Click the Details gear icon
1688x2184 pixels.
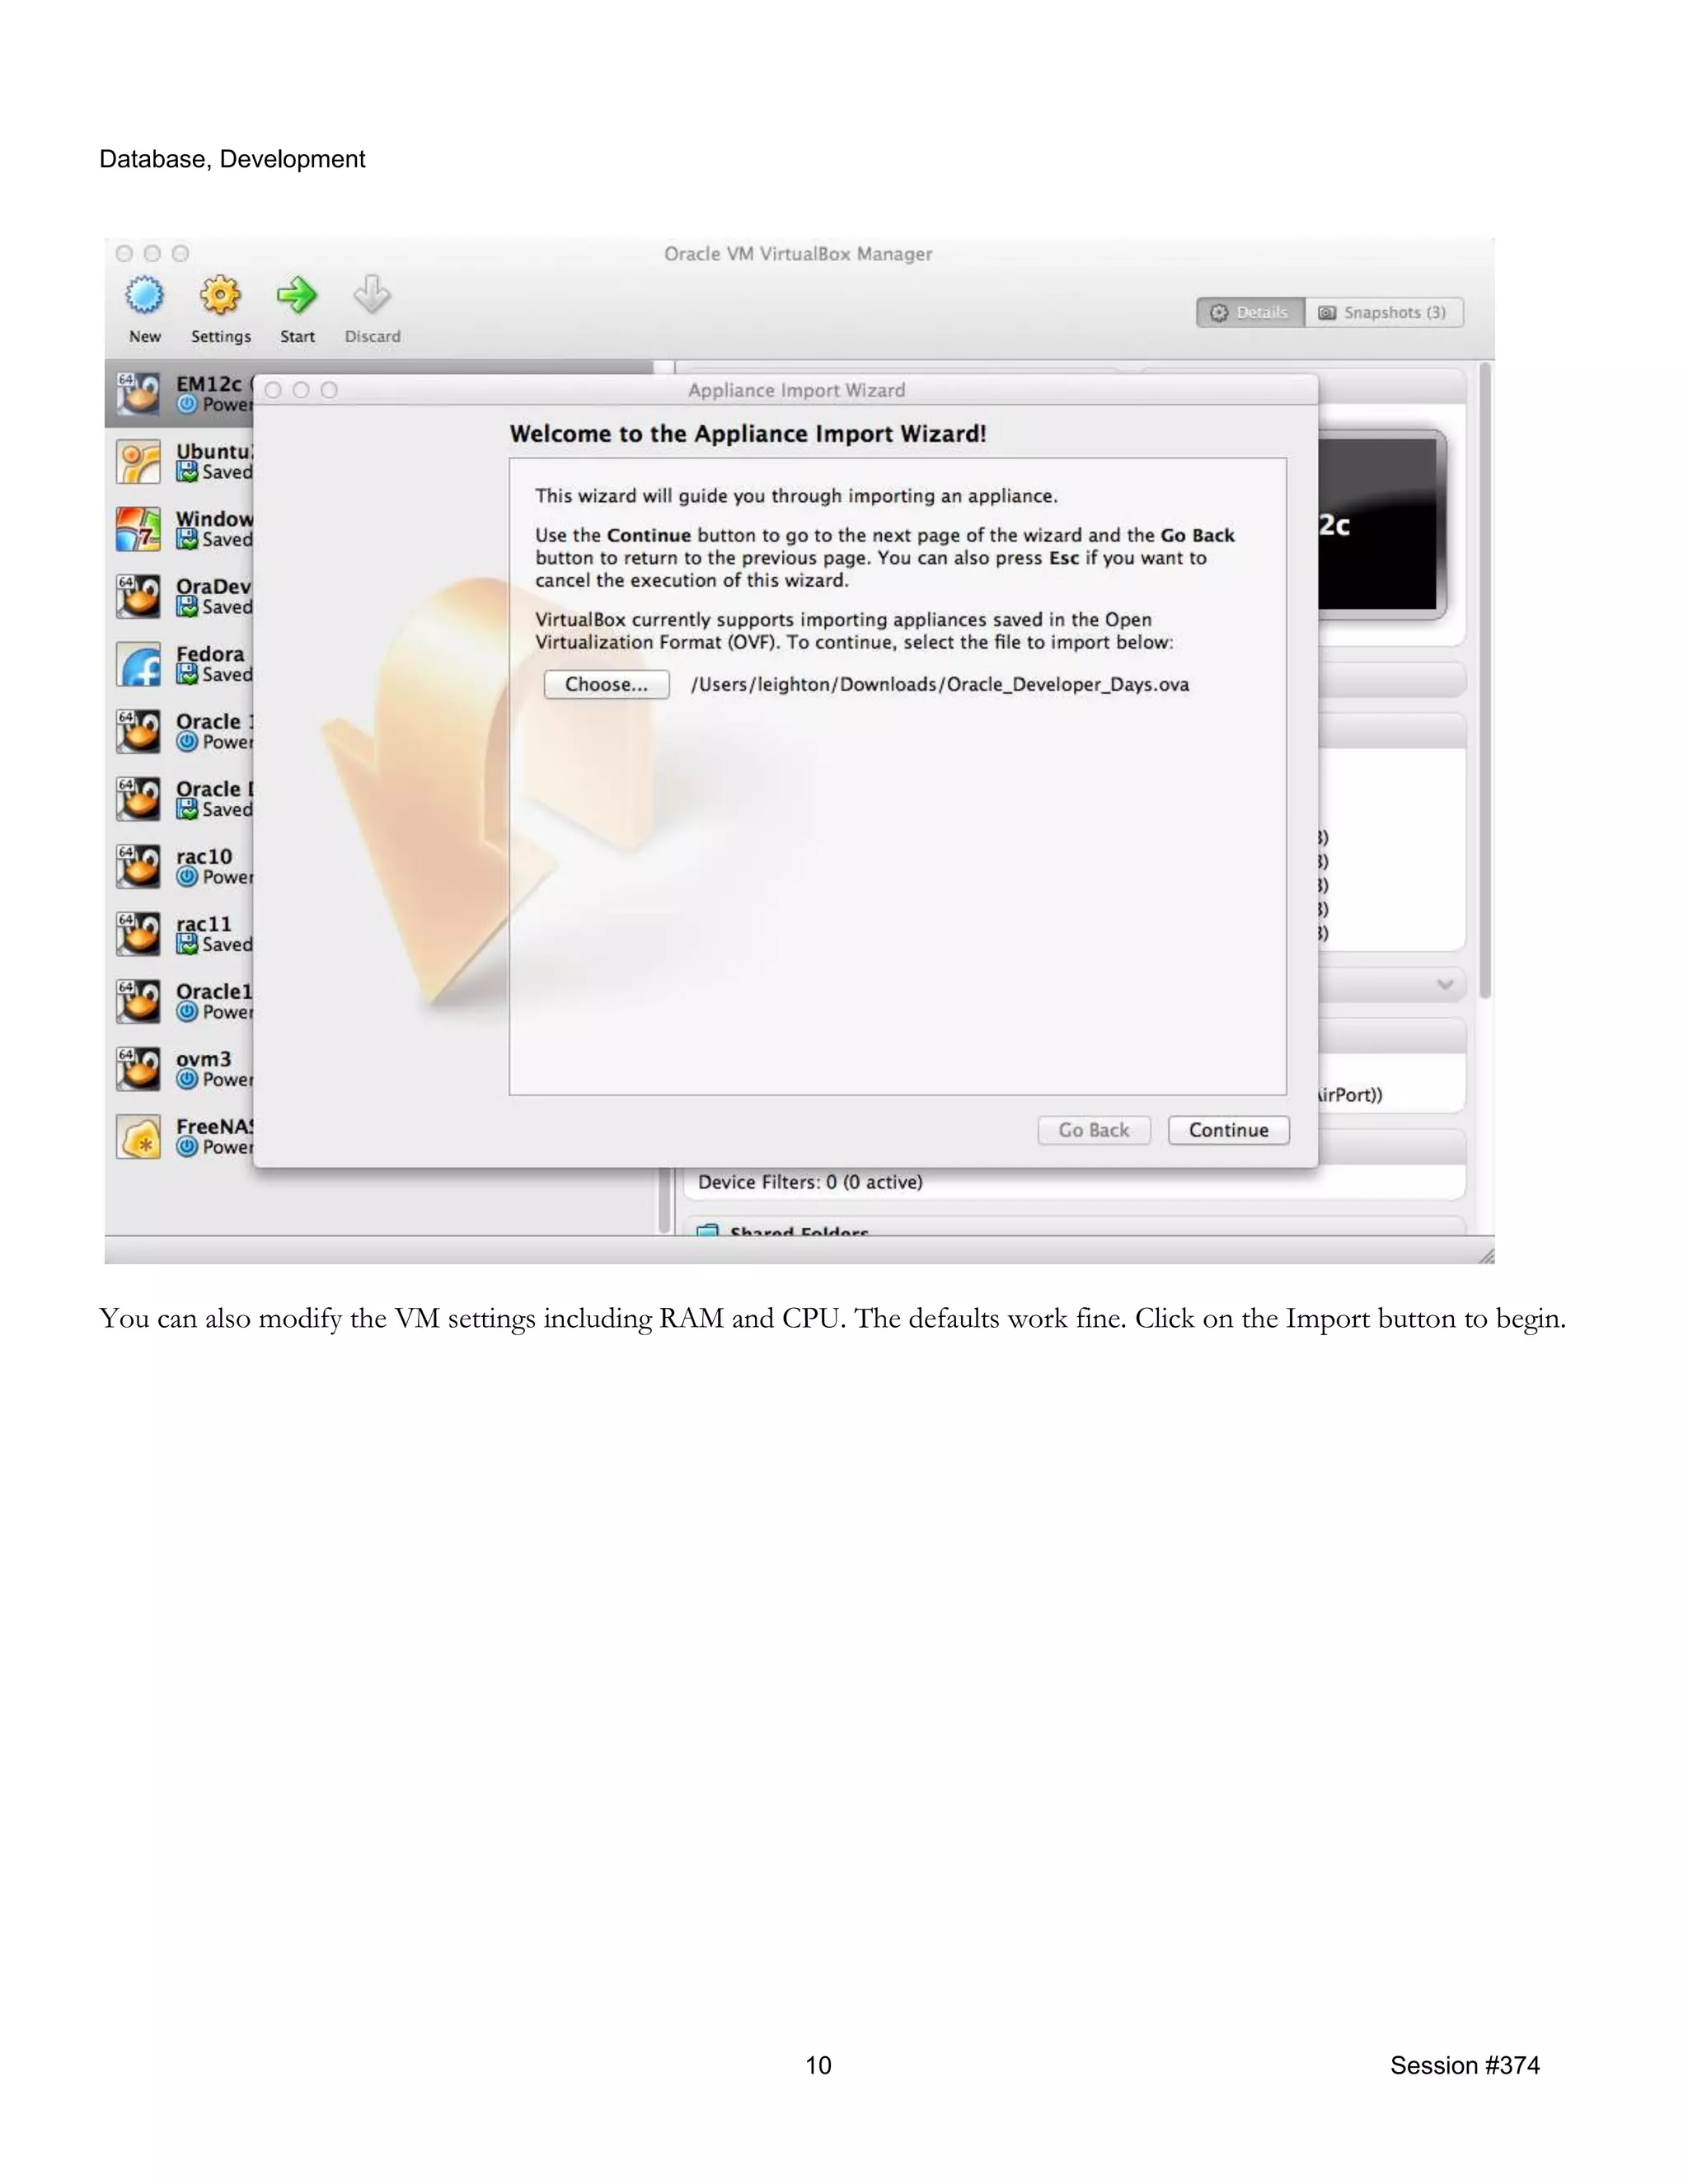click(x=1219, y=313)
